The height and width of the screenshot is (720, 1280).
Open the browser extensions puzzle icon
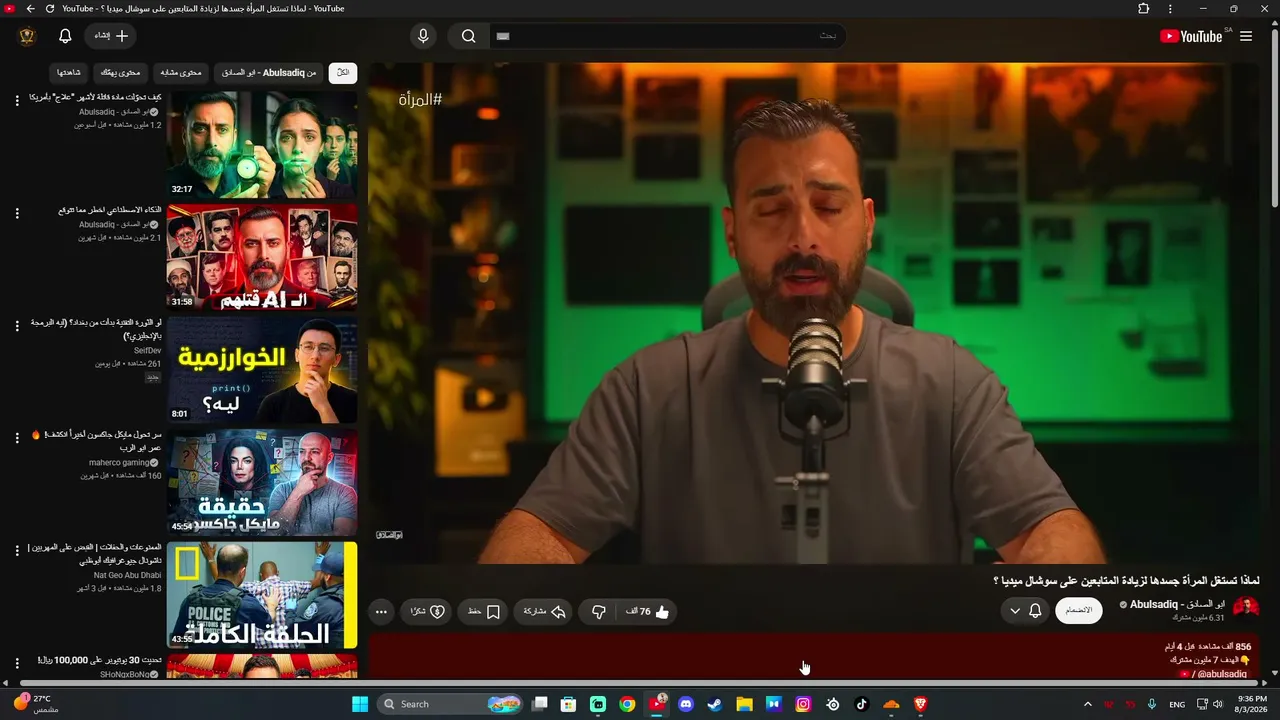point(1144,9)
